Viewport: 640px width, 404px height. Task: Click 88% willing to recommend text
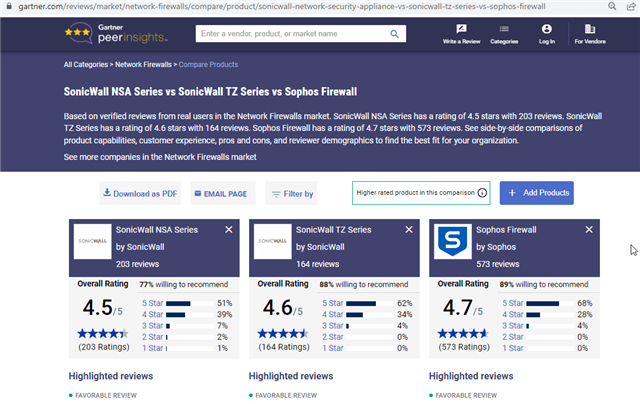(364, 284)
